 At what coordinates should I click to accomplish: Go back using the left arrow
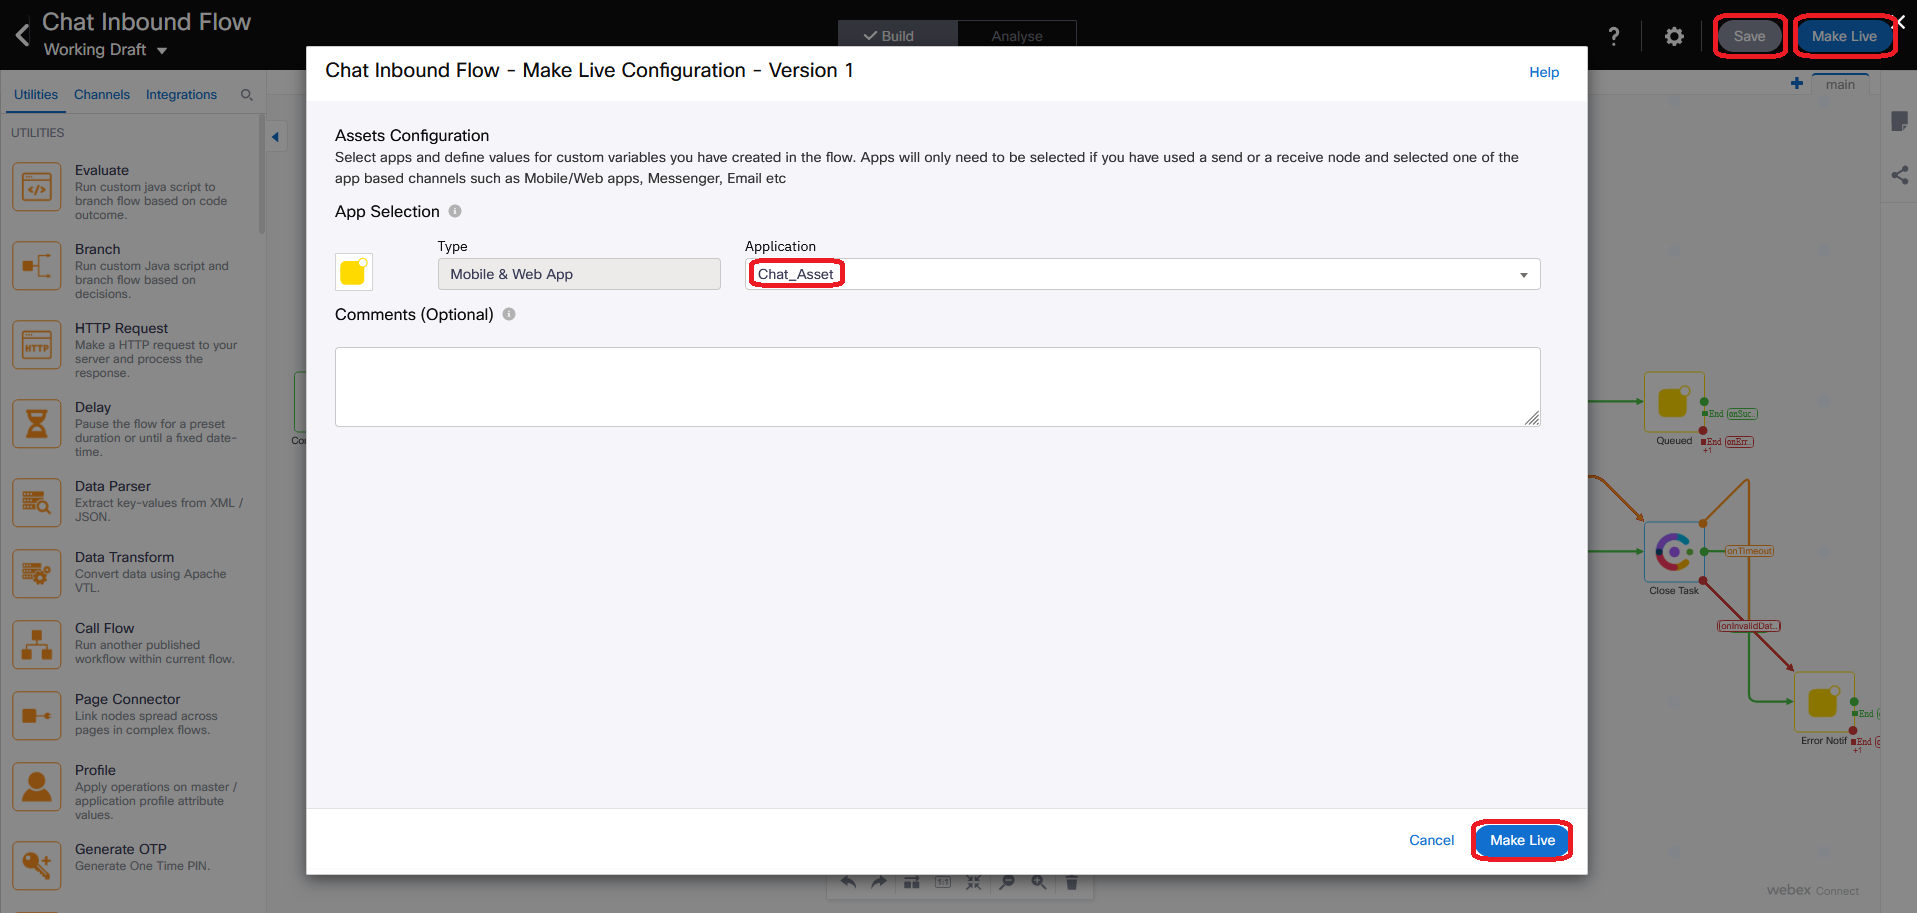coord(22,36)
